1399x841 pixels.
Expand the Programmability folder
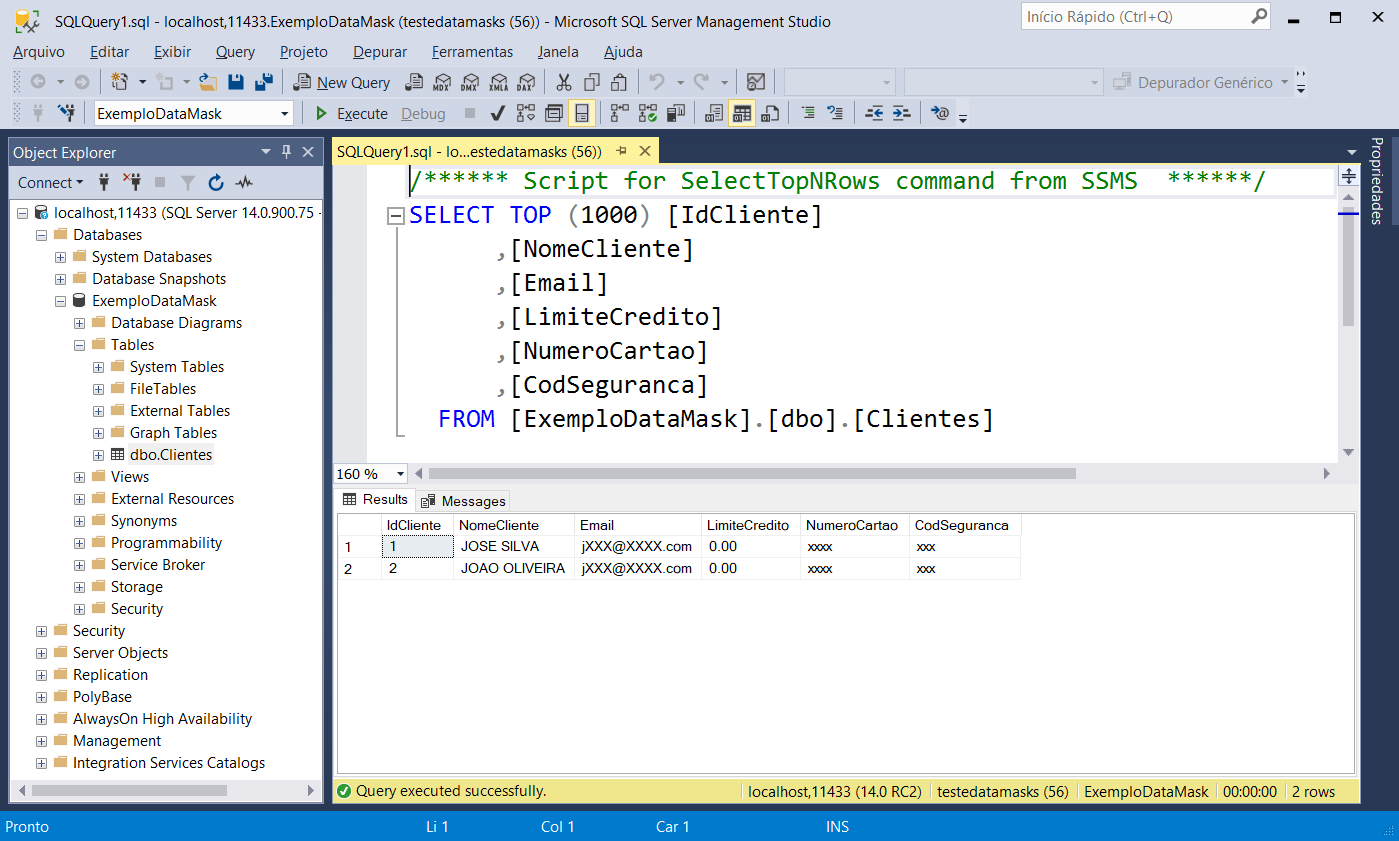(80, 543)
